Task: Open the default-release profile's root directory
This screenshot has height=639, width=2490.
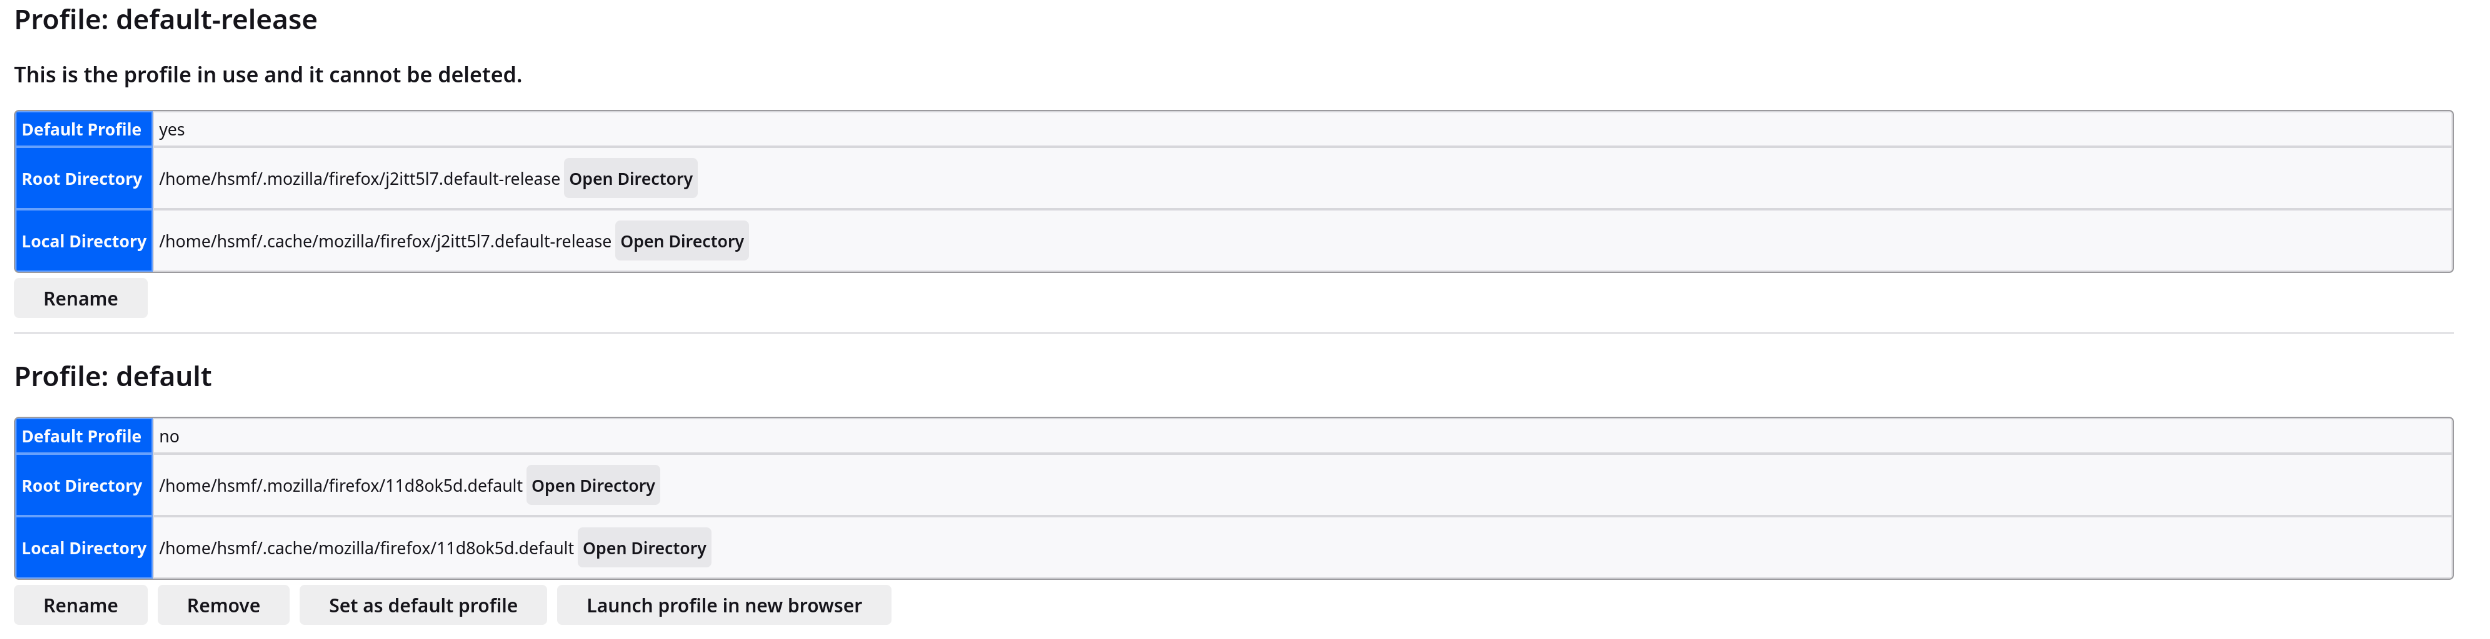Action: click(630, 179)
